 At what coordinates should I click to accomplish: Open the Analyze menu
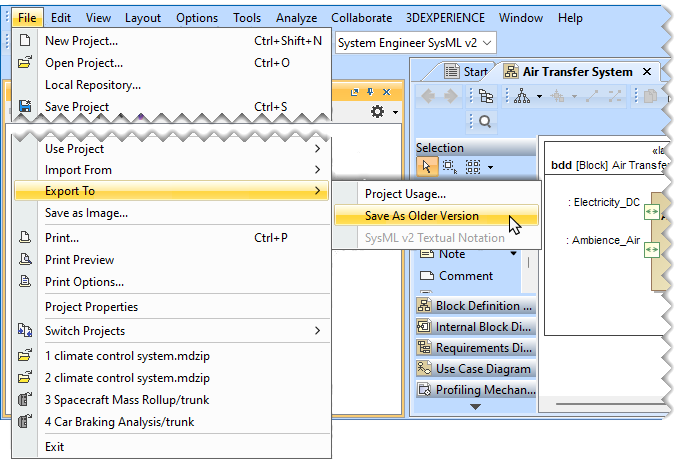click(x=297, y=18)
